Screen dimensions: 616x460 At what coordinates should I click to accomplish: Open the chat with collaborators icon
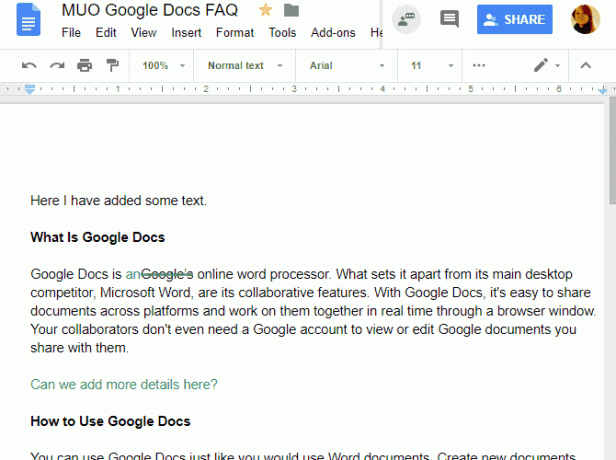(x=407, y=19)
